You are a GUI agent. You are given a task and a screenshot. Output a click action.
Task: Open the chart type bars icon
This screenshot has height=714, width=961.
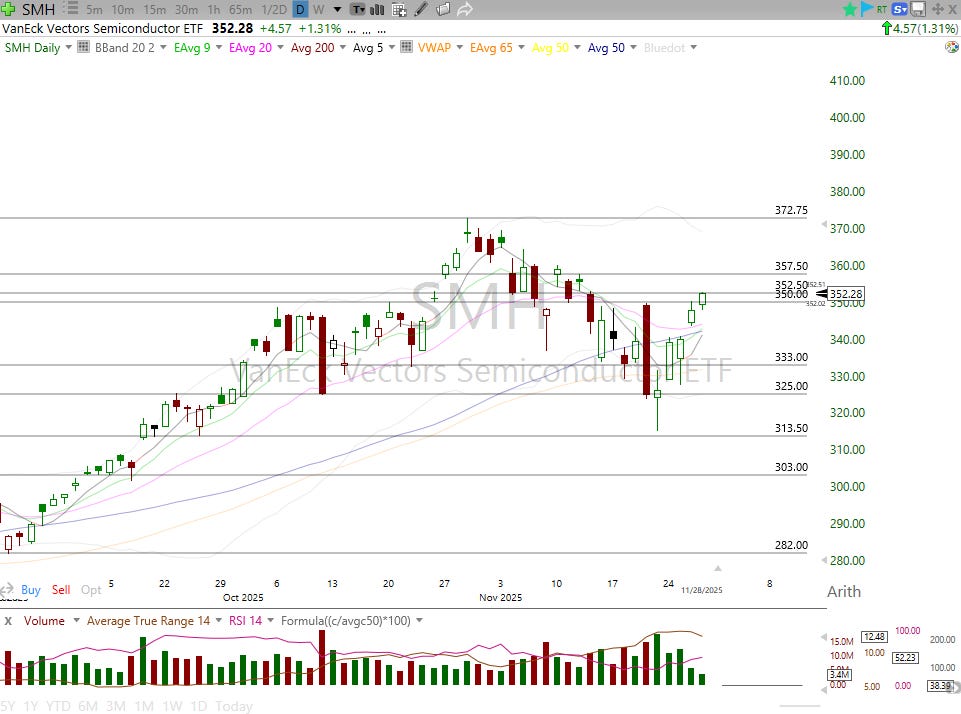point(377,10)
